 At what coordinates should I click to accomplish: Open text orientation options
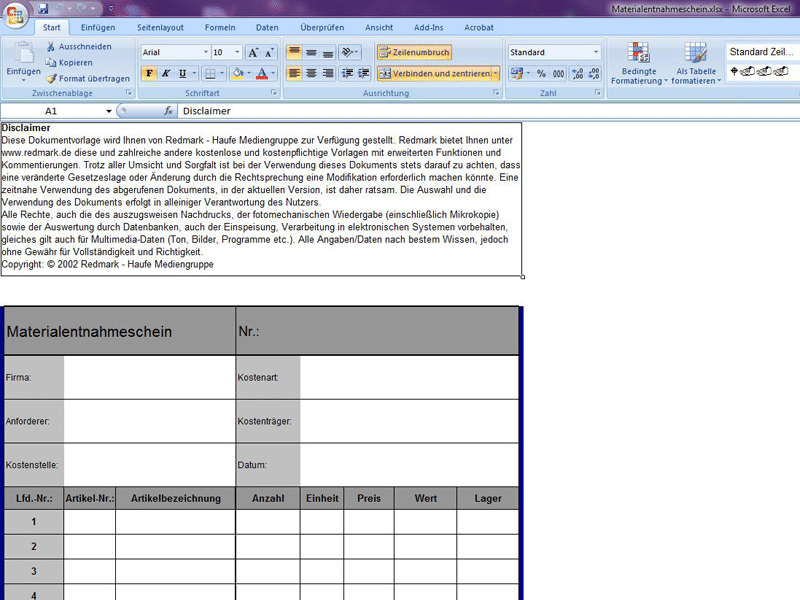pyautogui.click(x=349, y=52)
